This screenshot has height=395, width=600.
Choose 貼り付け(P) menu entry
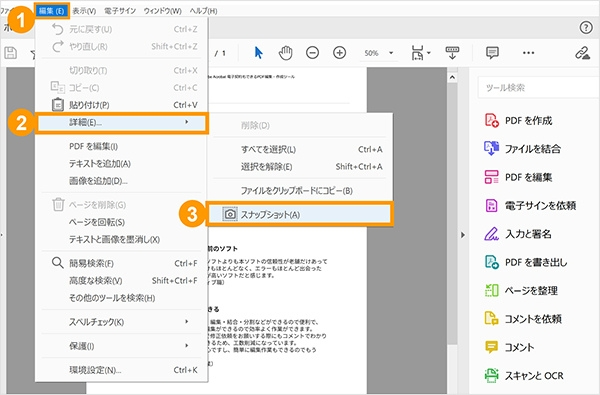tap(122, 105)
